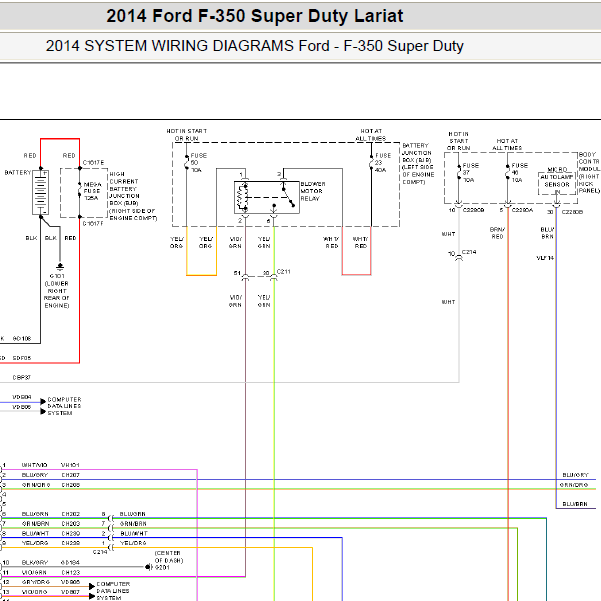This screenshot has height=601, width=601.
Task: Select the C2280D connector label
Action: pos(572,212)
